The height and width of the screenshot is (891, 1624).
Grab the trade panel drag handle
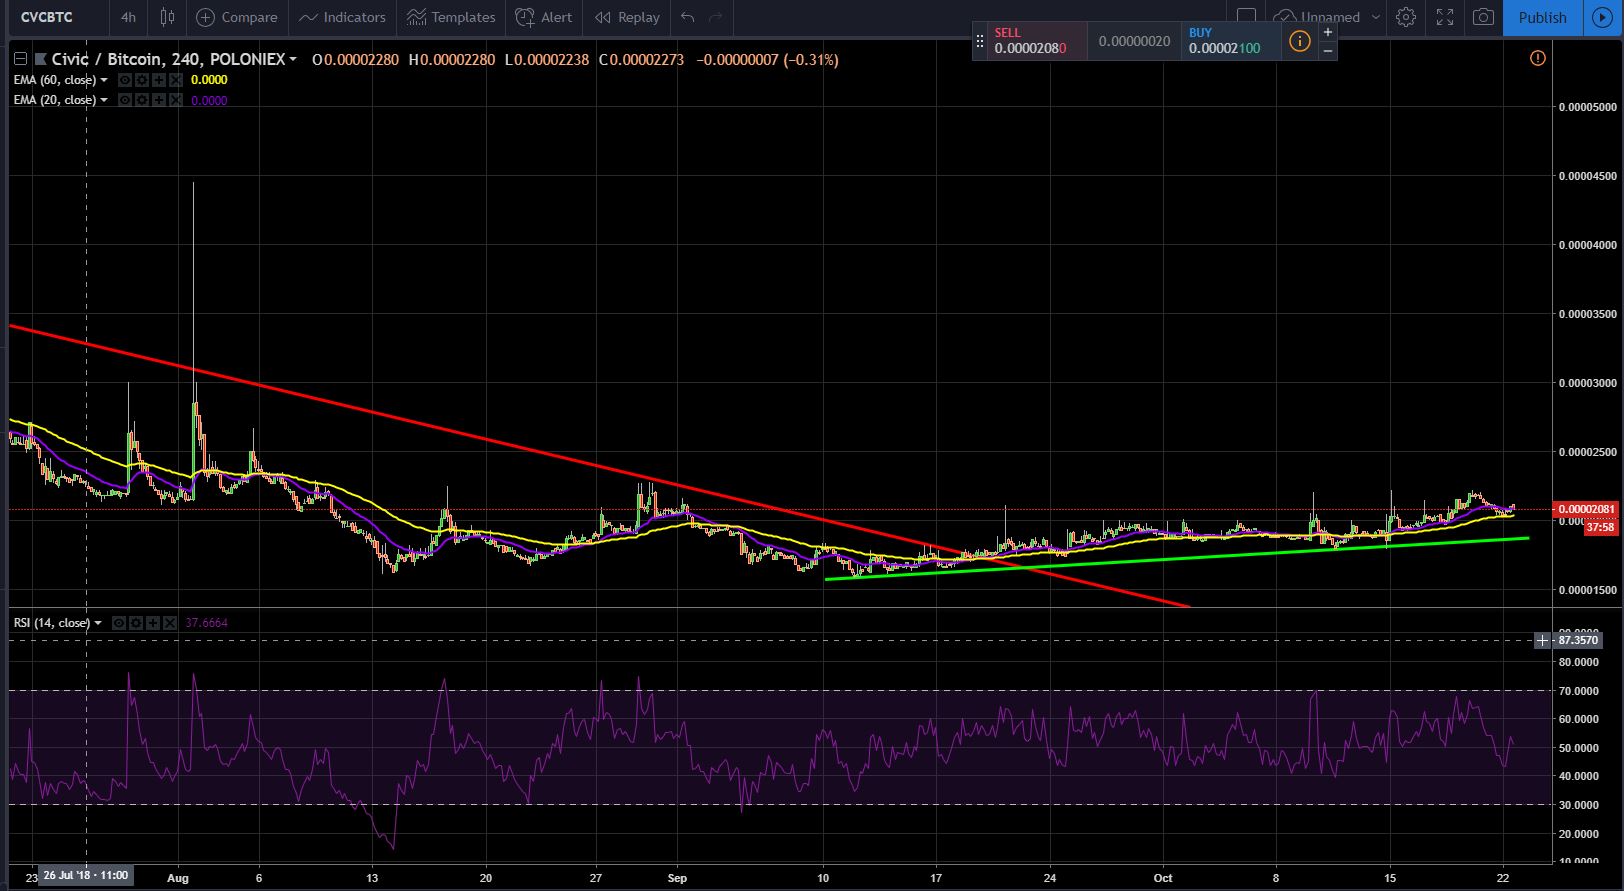pos(980,41)
